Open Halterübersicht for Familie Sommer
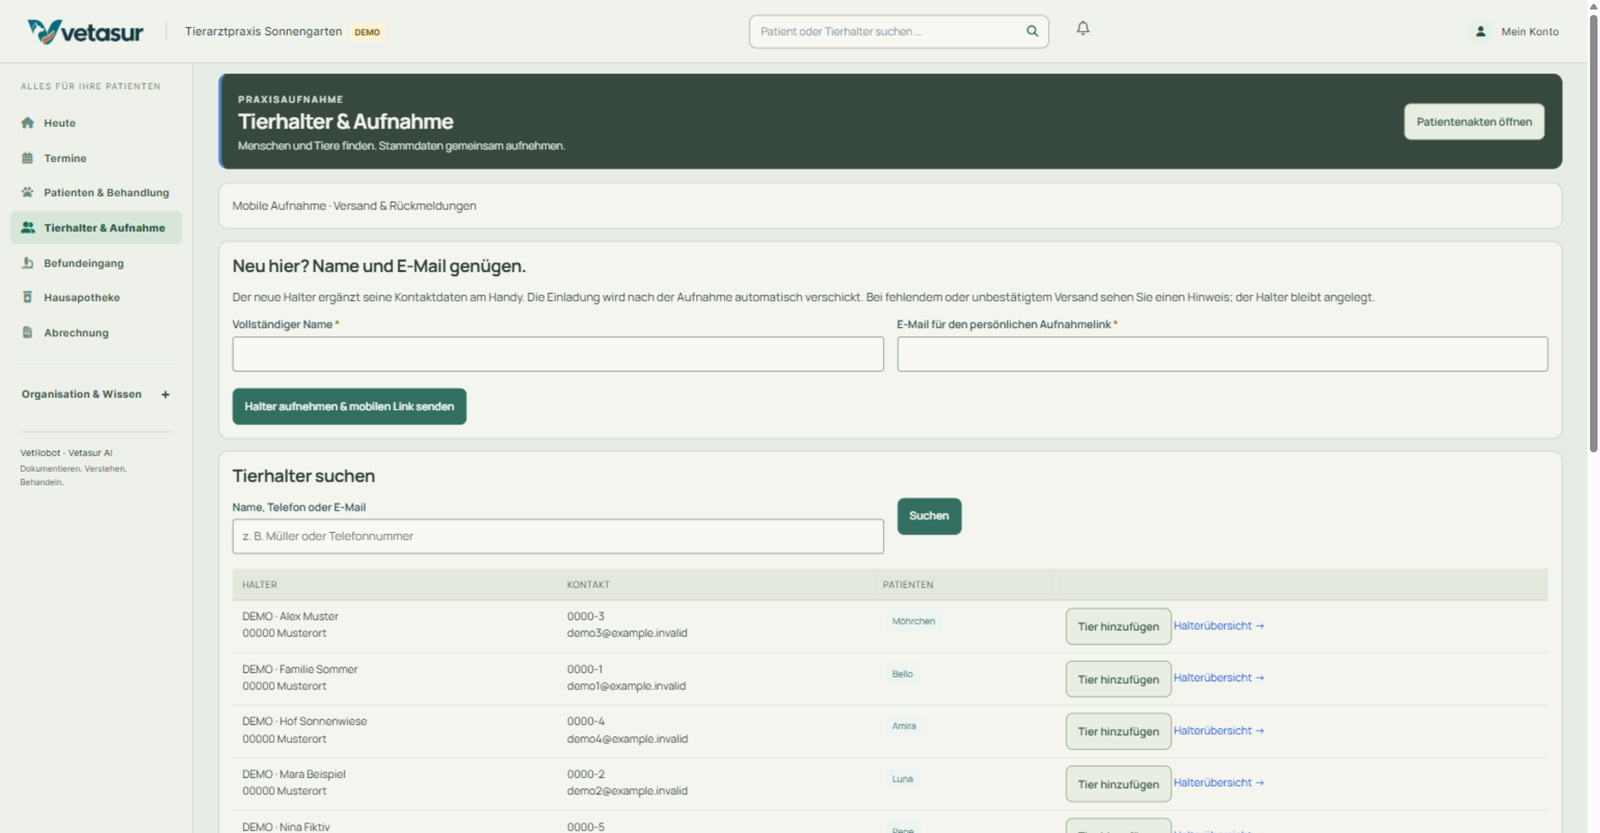 (x=1219, y=678)
